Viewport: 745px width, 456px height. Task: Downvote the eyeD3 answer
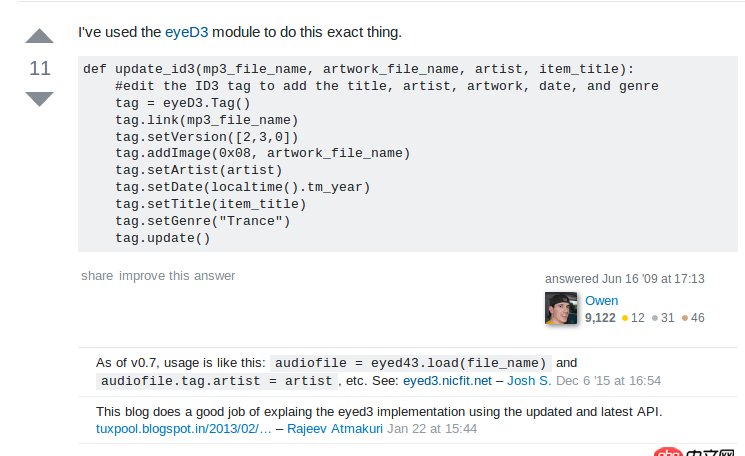(x=39, y=98)
